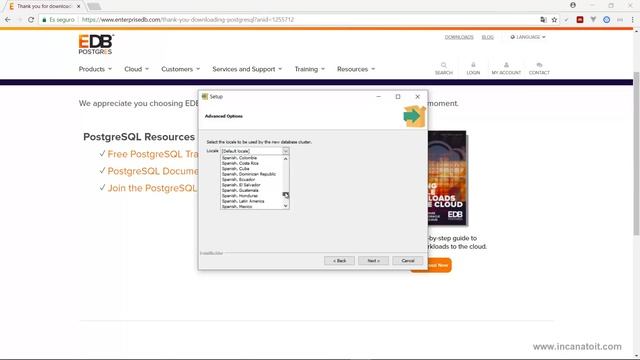Click the Next button in Setup

(x=373, y=260)
